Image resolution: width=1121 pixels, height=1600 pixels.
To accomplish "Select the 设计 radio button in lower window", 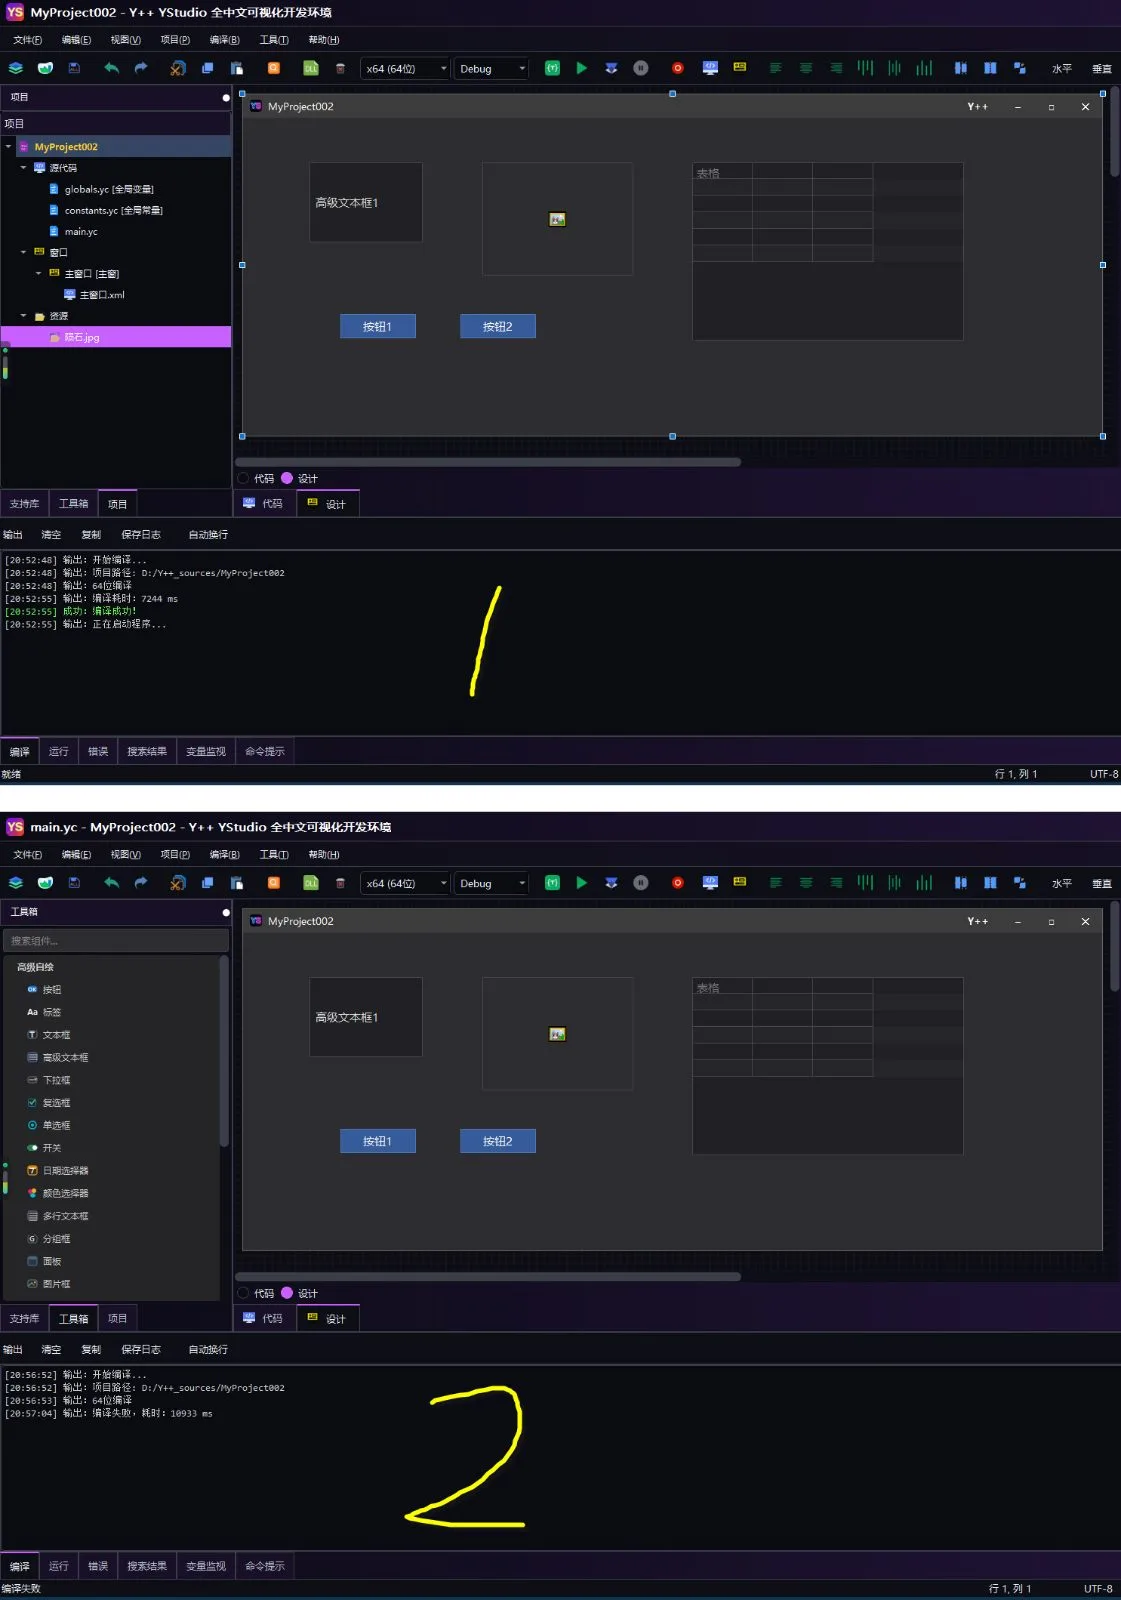I will click(287, 1293).
